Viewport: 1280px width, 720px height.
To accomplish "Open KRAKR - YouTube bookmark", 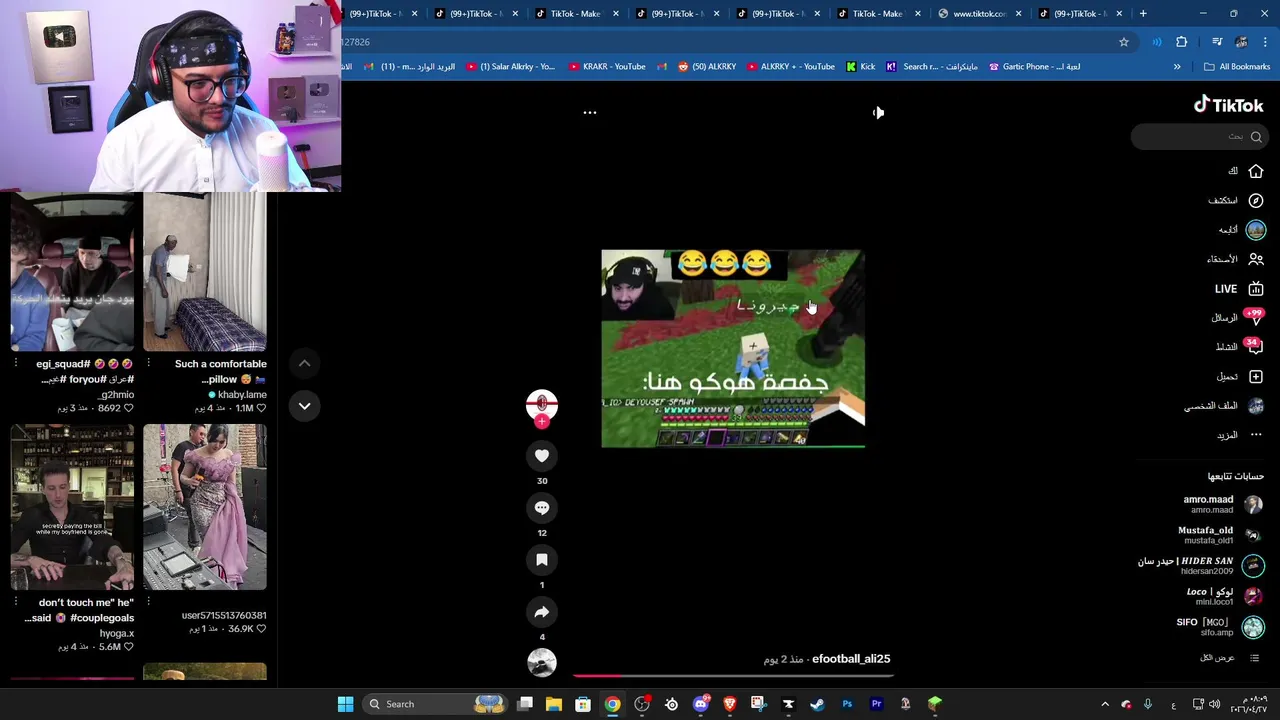I will coord(607,67).
